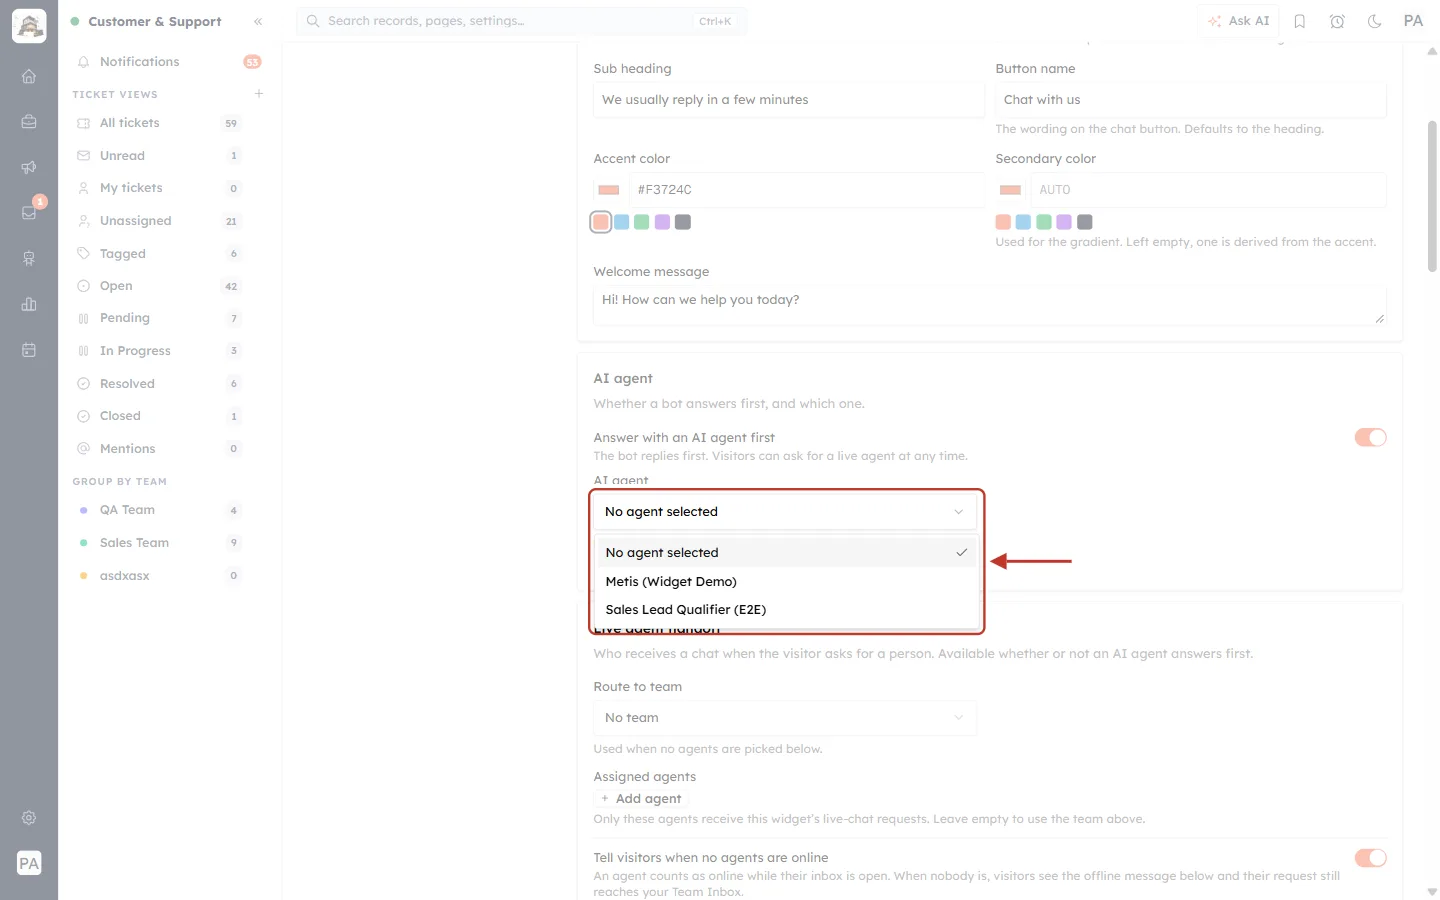The height and width of the screenshot is (900, 1440).
Task: Choose Sales Lead Qualifier (E2E) option
Action: pos(787,609)
